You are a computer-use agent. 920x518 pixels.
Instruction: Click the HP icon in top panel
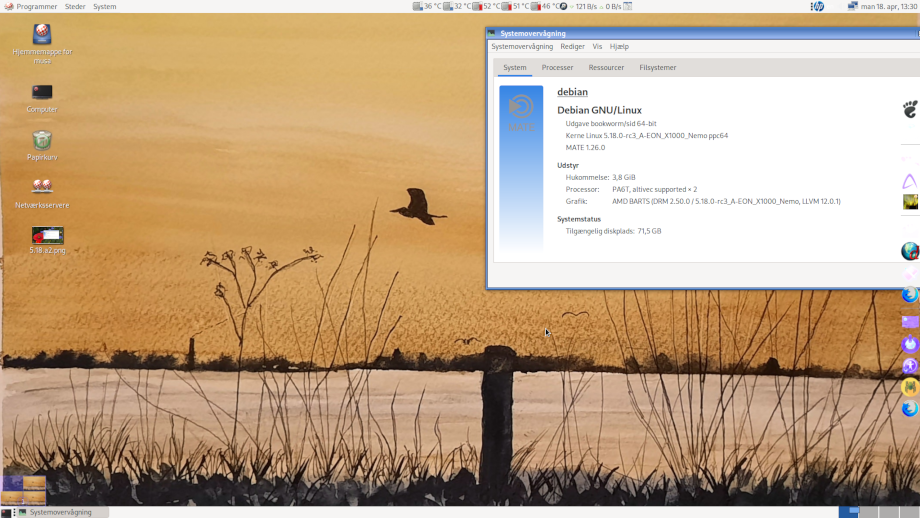point(817,6)
